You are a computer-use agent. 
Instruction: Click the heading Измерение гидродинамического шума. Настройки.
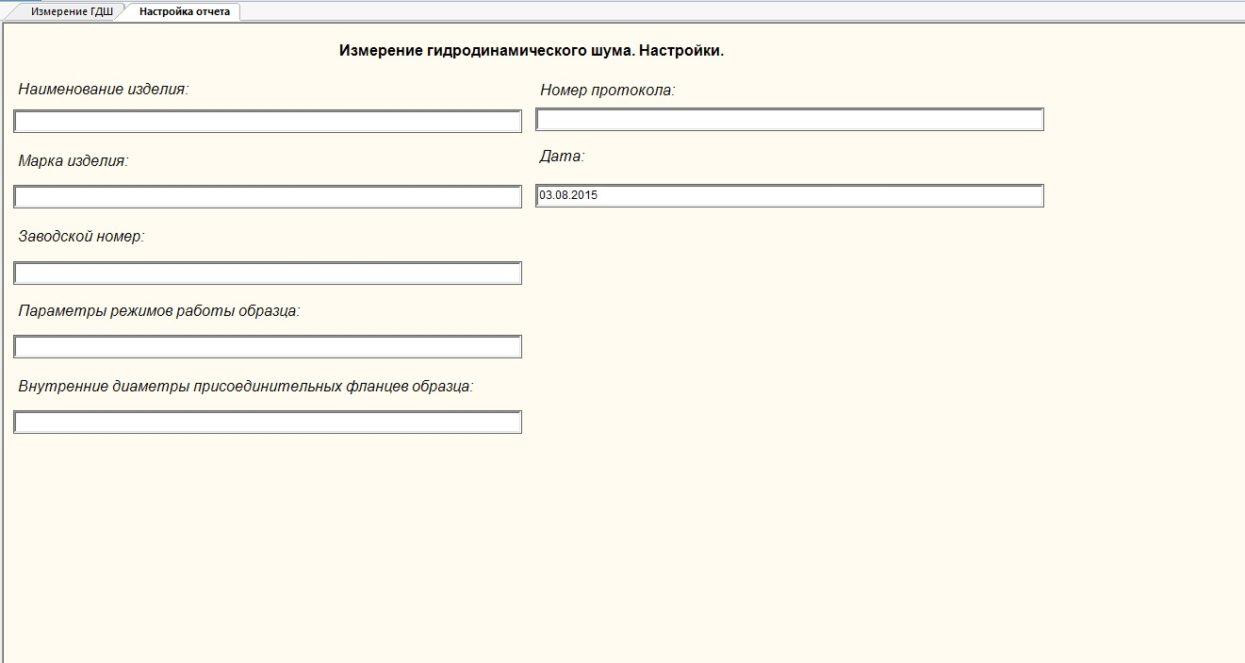(x=531, y=50)
